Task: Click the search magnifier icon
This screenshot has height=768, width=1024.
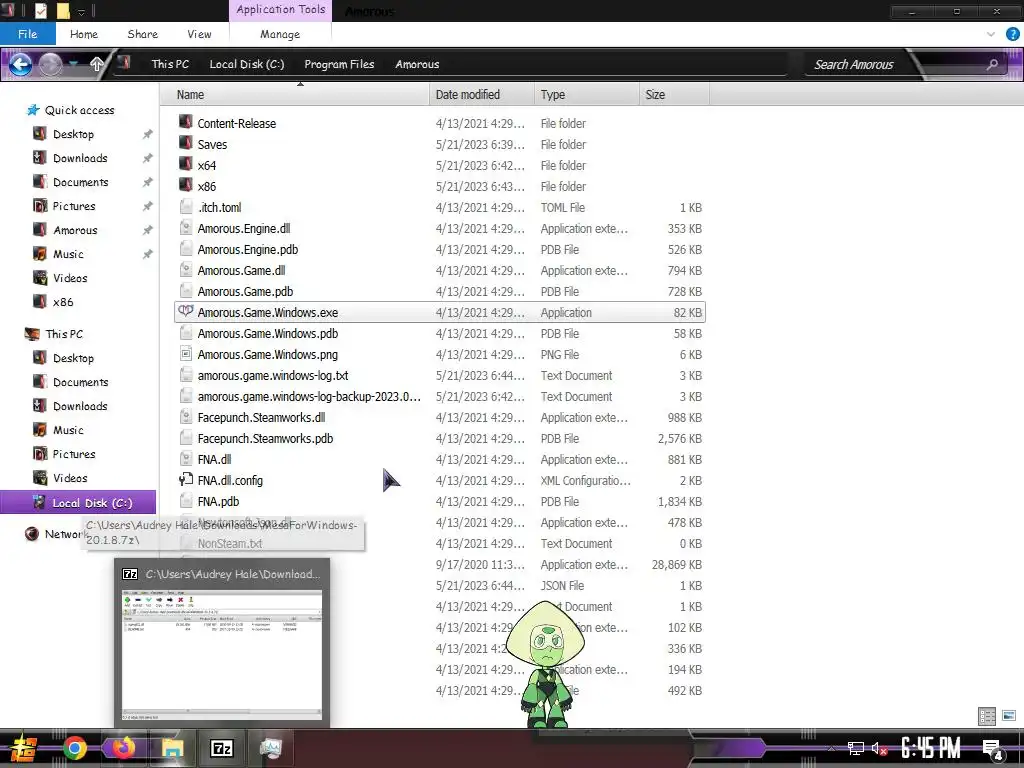Action: (x=992, y=64)
